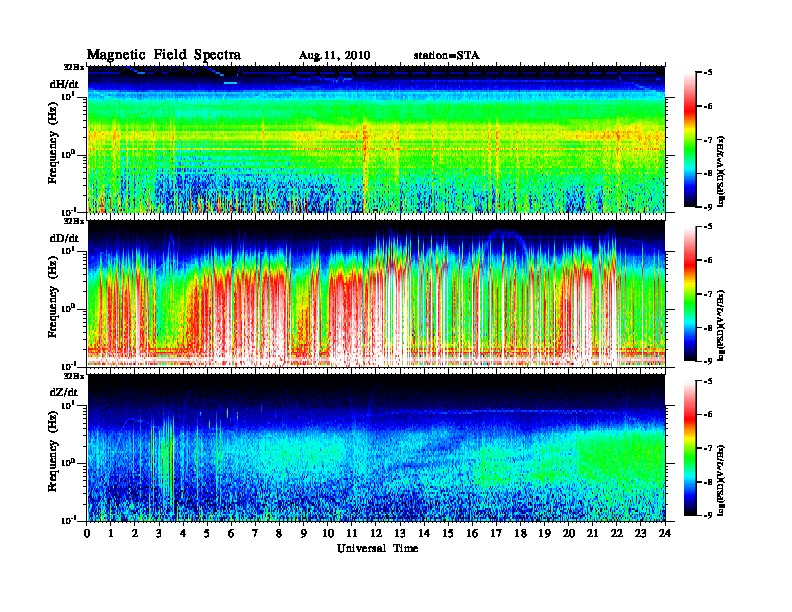The image size is (792, 612).
Task: Click hour tick label "3" on time axis
Action: (x=159, y=533)
